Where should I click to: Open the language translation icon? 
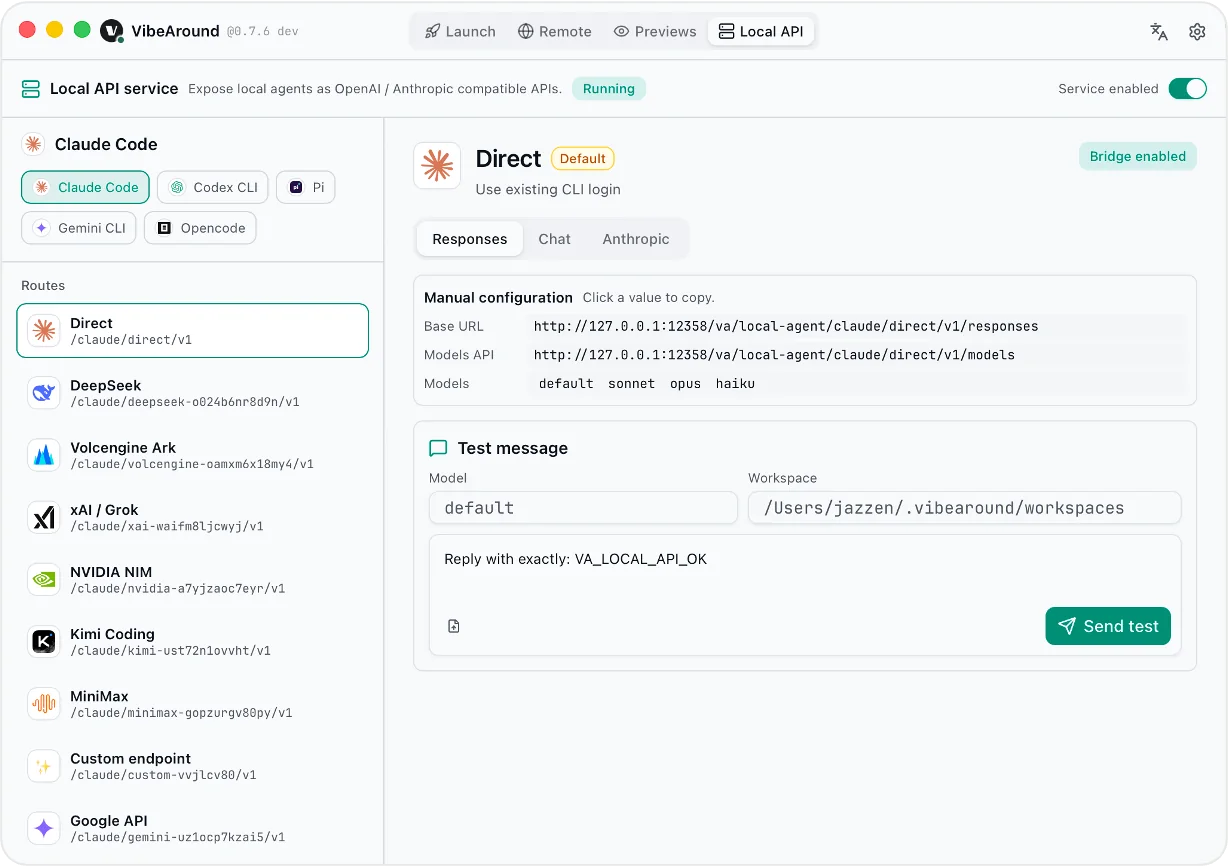click(x=1159, y=31)
